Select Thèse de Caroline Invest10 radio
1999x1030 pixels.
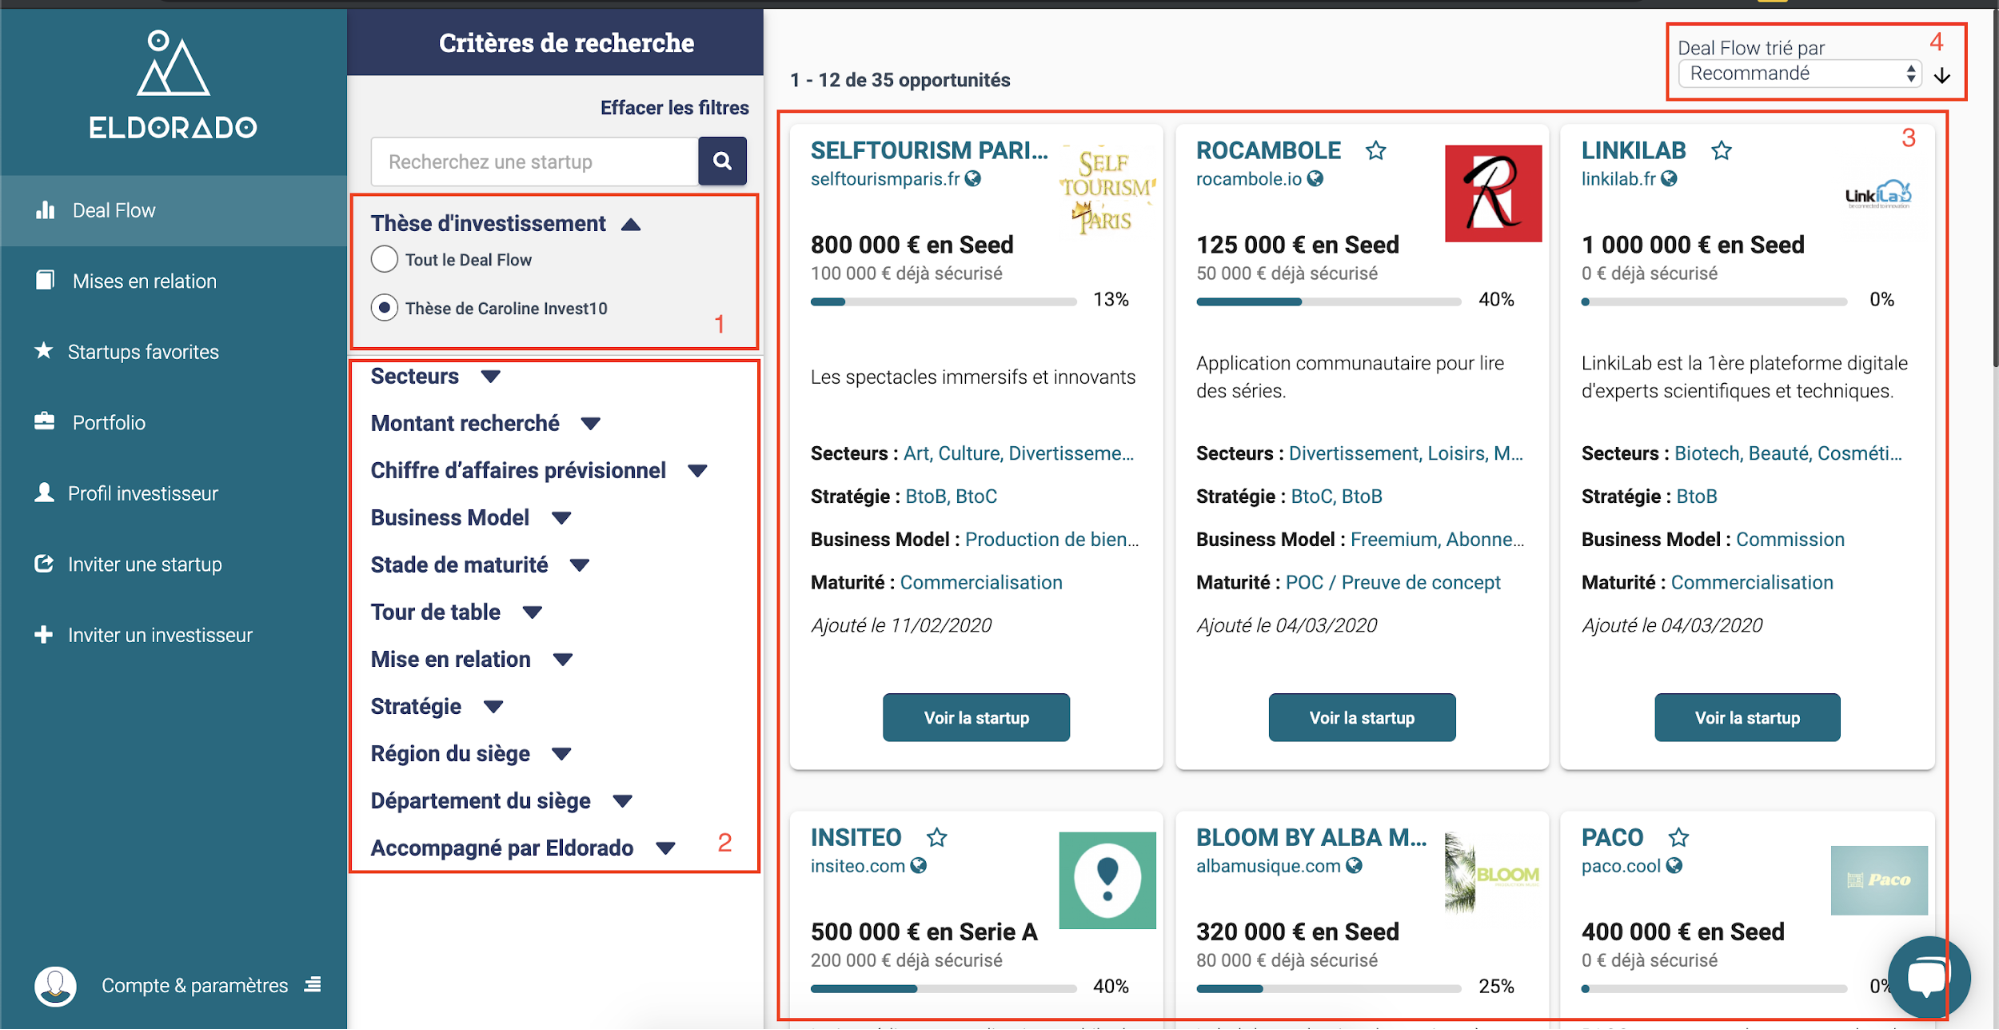(x=384, y=307)
